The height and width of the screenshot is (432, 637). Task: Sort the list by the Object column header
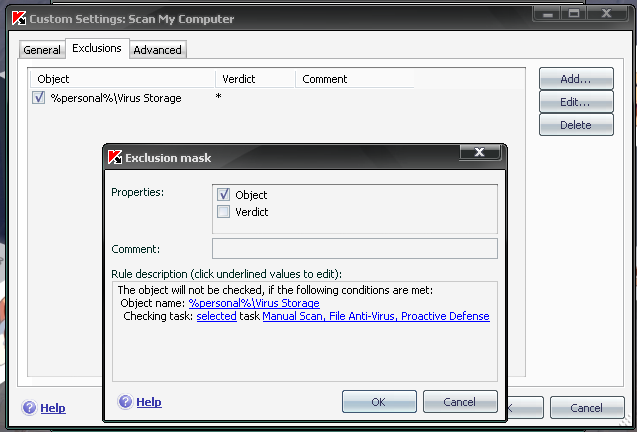click(120, 78)
